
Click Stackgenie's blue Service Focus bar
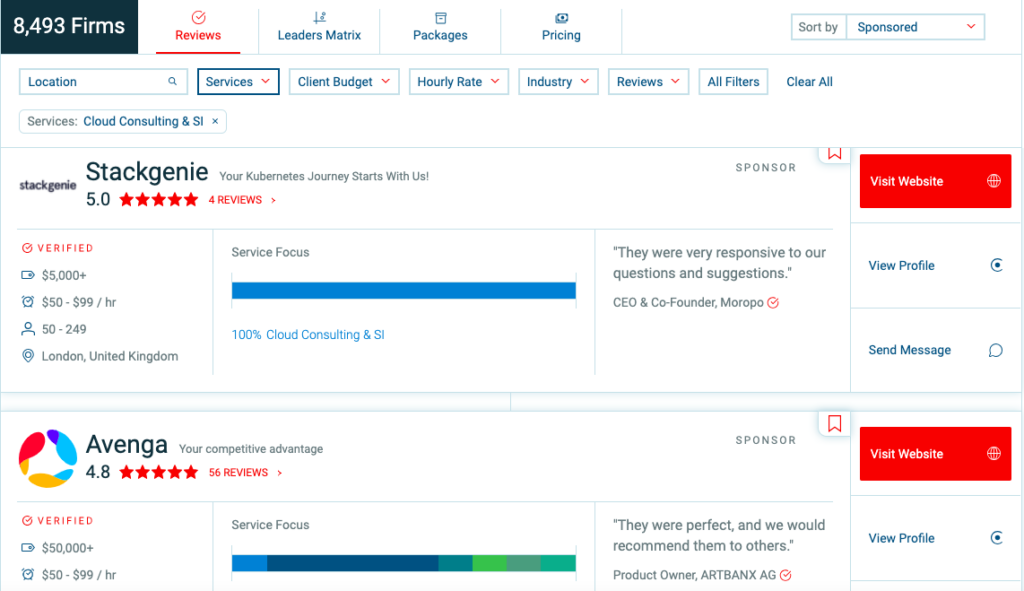point(404,291)
